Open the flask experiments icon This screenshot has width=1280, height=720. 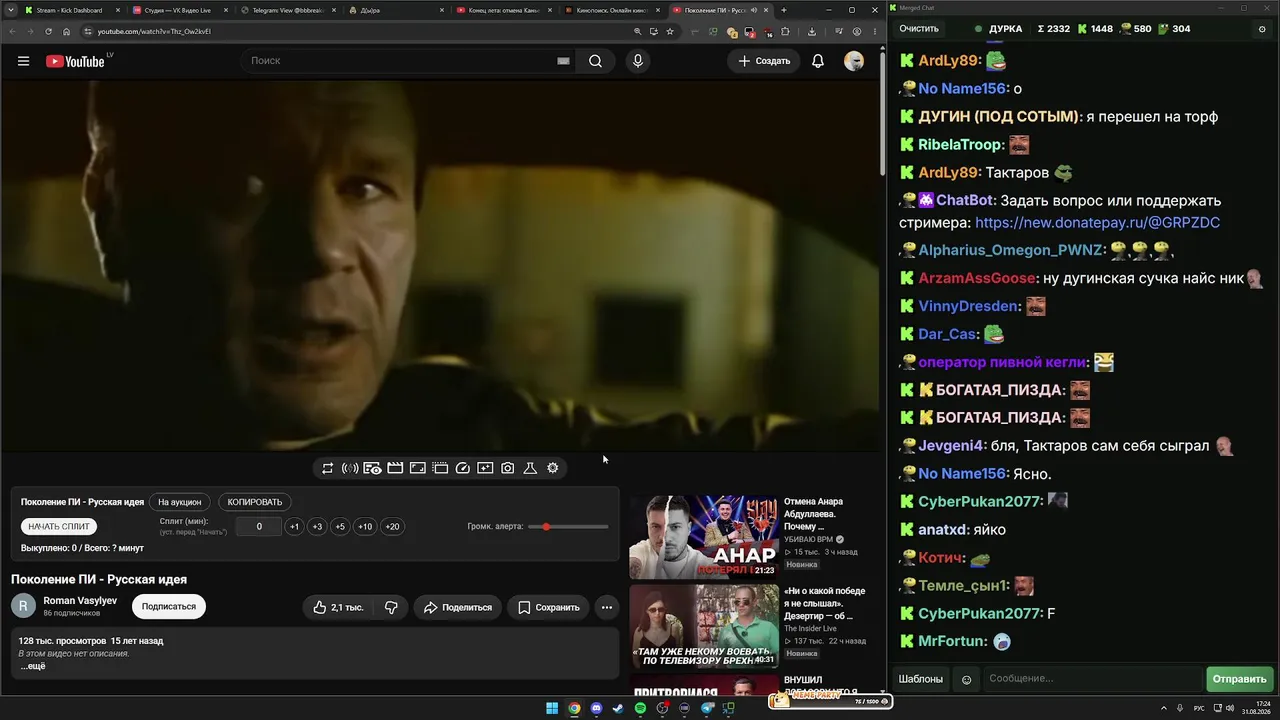pyautogui.click(x=530, y=468)
